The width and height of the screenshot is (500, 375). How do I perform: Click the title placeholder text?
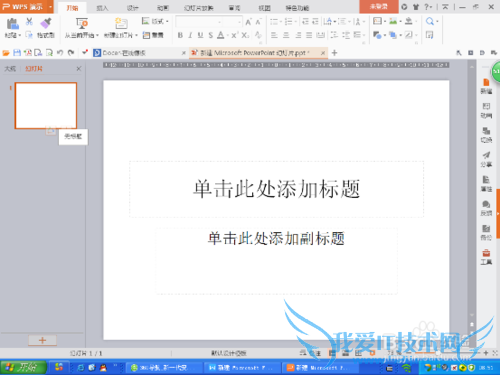277,189
